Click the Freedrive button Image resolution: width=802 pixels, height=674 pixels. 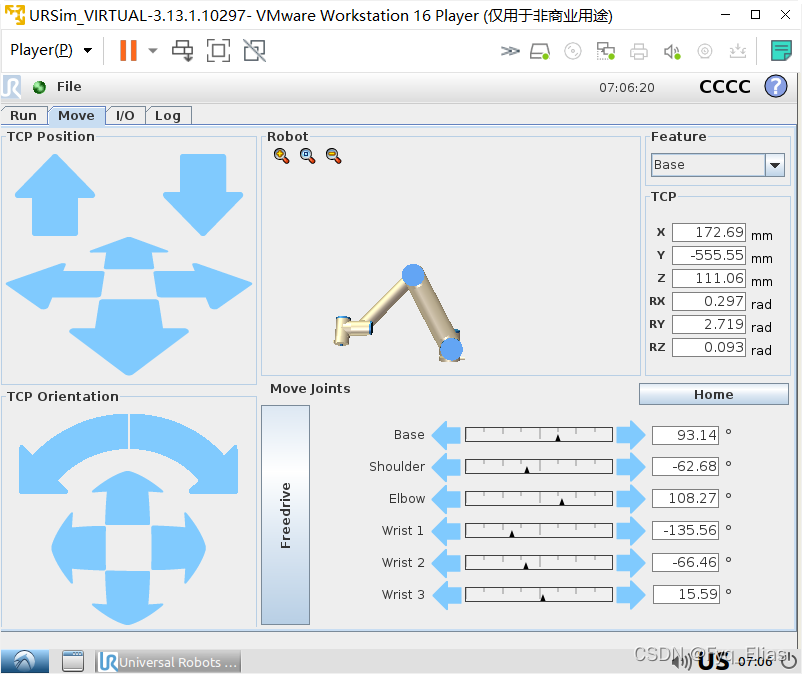[285, 515]
